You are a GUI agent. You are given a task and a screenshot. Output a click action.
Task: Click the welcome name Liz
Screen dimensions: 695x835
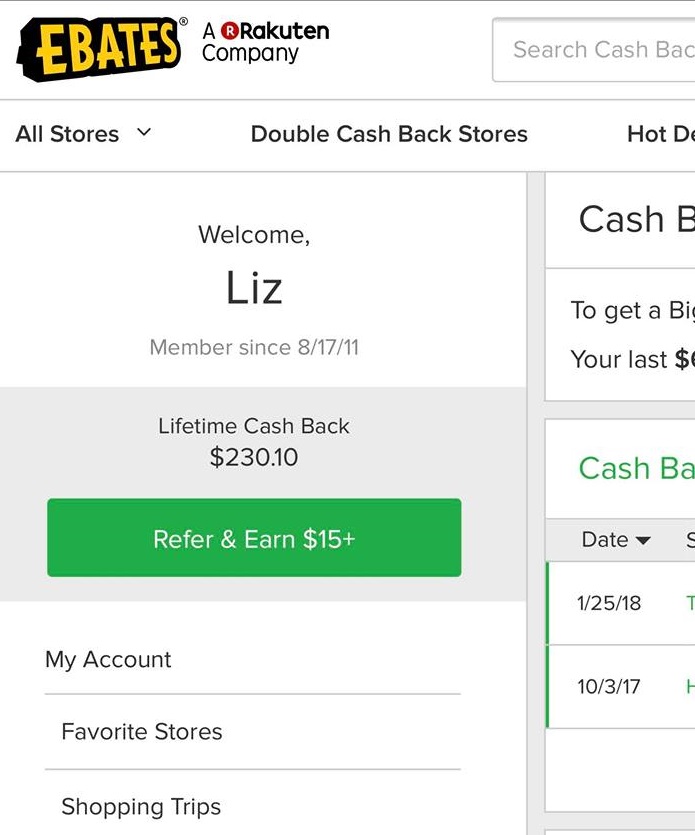[x=254, y=288]
